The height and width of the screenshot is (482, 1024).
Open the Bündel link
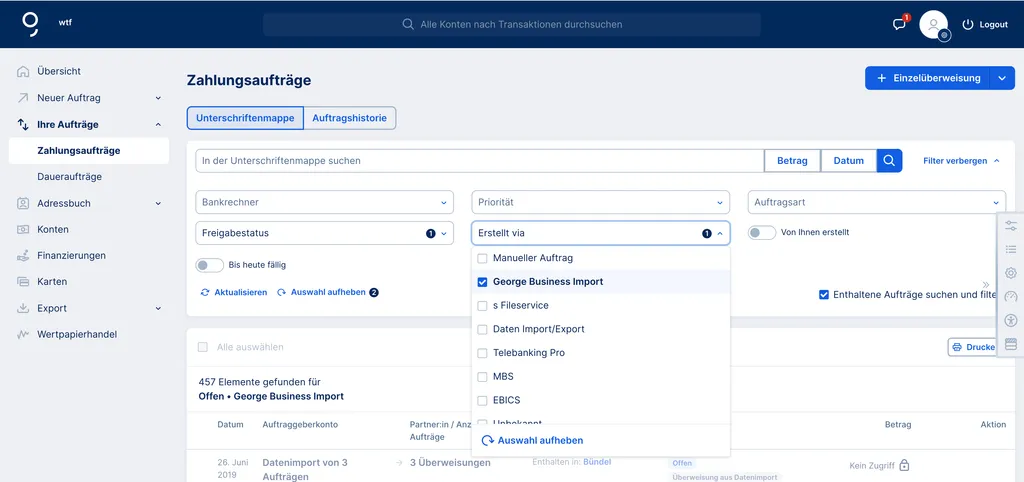click(x=597, y=462)
